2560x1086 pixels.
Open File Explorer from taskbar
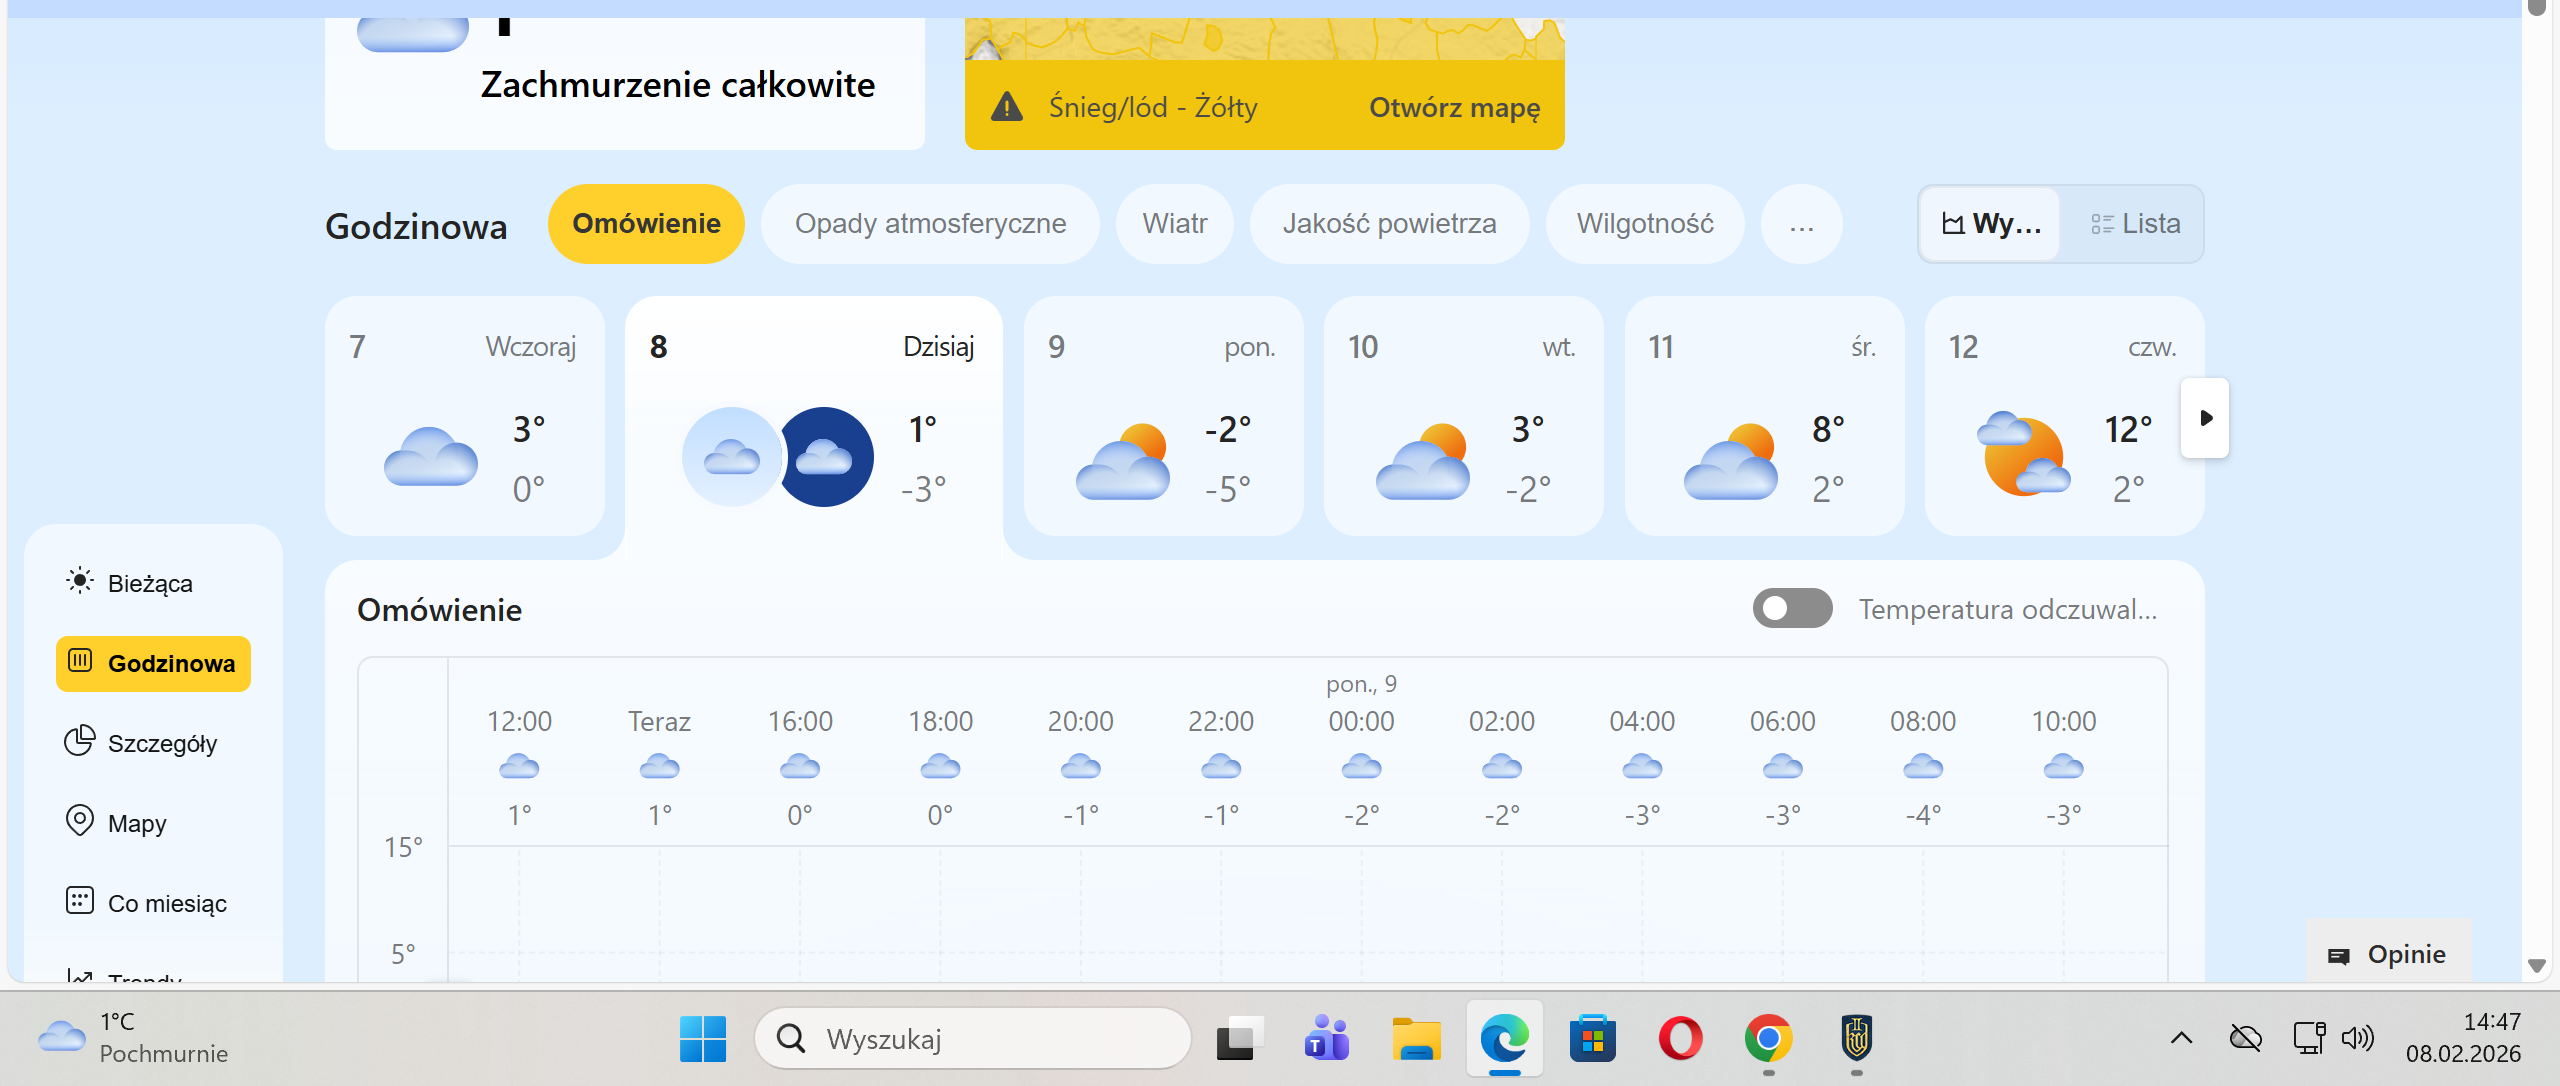tap(1415, 1039)
